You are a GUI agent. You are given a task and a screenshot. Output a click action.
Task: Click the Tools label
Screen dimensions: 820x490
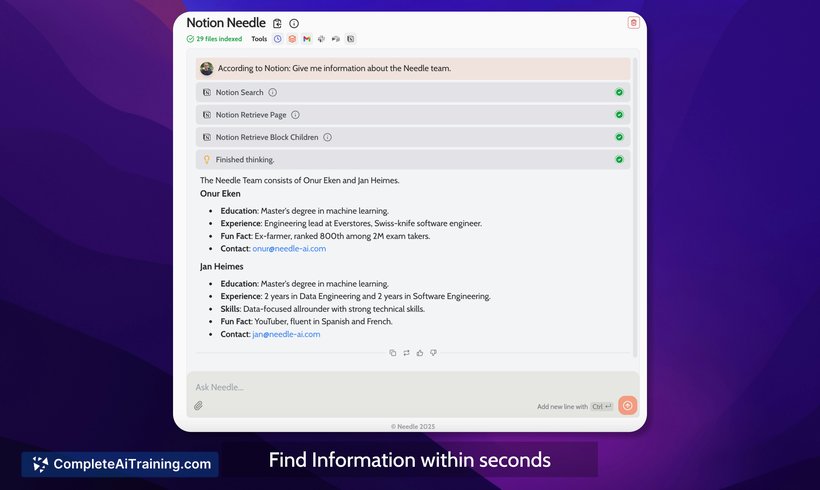[x=259, y=39]
